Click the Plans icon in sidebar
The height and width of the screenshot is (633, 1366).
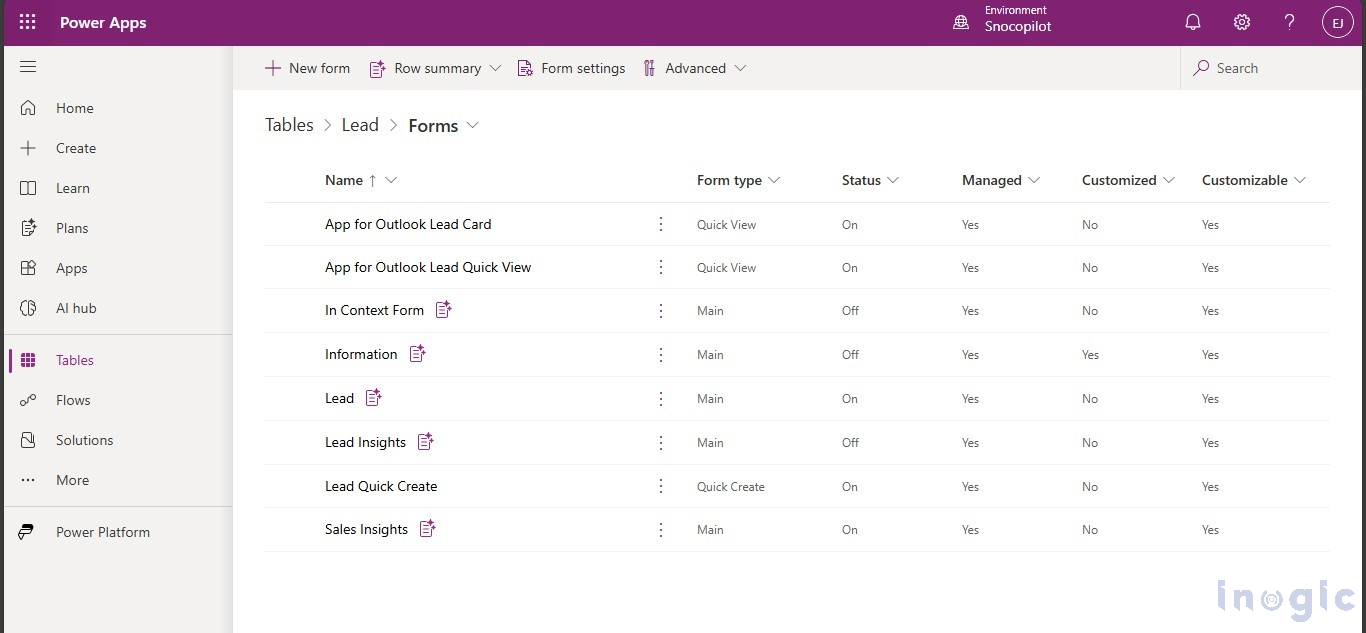click(28, 228)
